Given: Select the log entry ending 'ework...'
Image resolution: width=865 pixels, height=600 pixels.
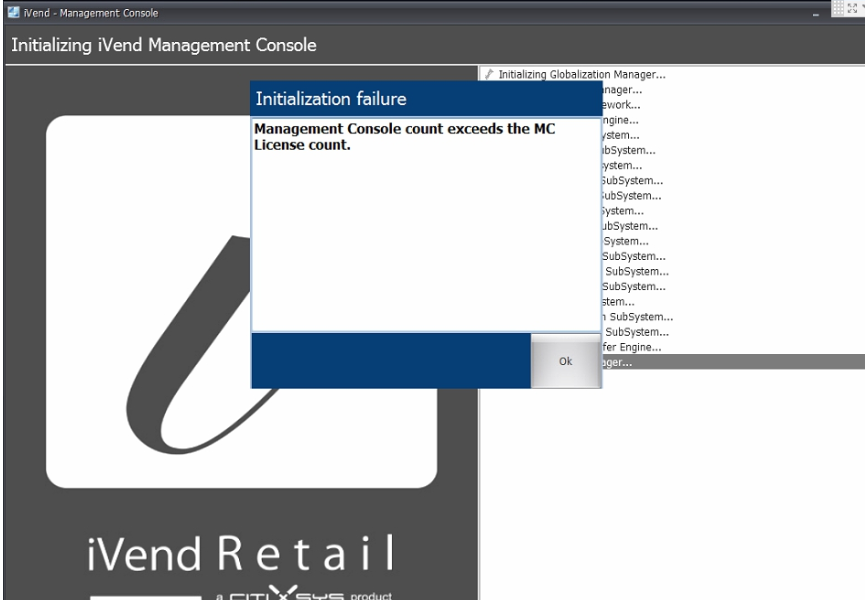Looking at the screenshot, I should [x=621, y=105].
